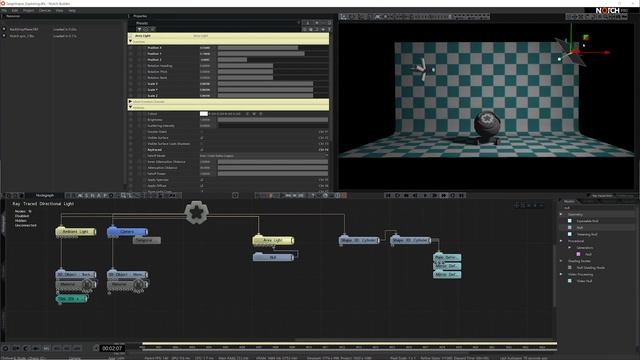Select the green node below left Material
Viewport: 640px width, 360px height.
click(x=71, y=299)
